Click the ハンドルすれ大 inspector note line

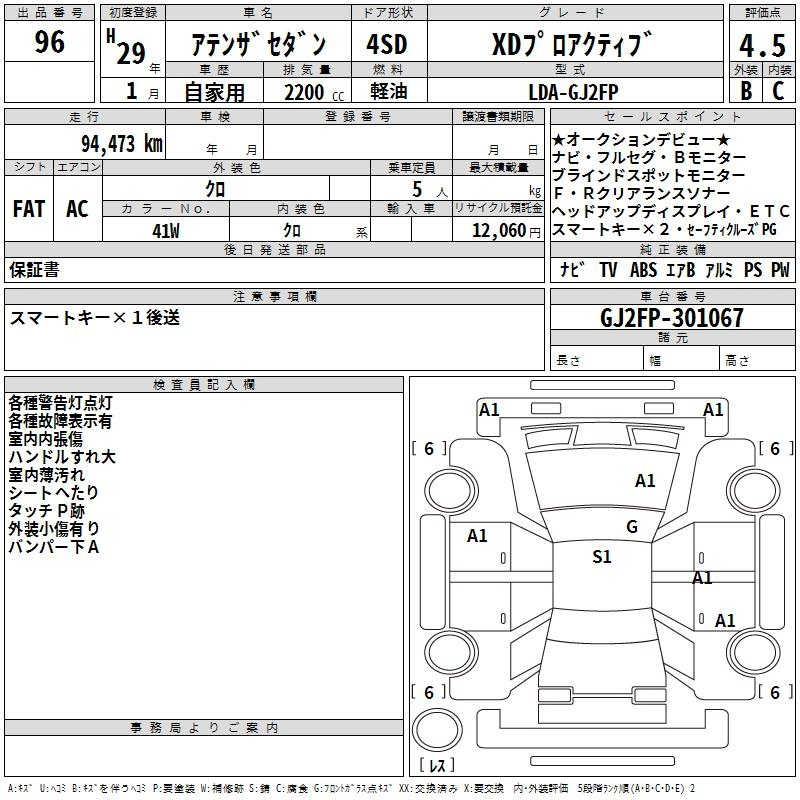pyautogui.click(x=62, y=457)
